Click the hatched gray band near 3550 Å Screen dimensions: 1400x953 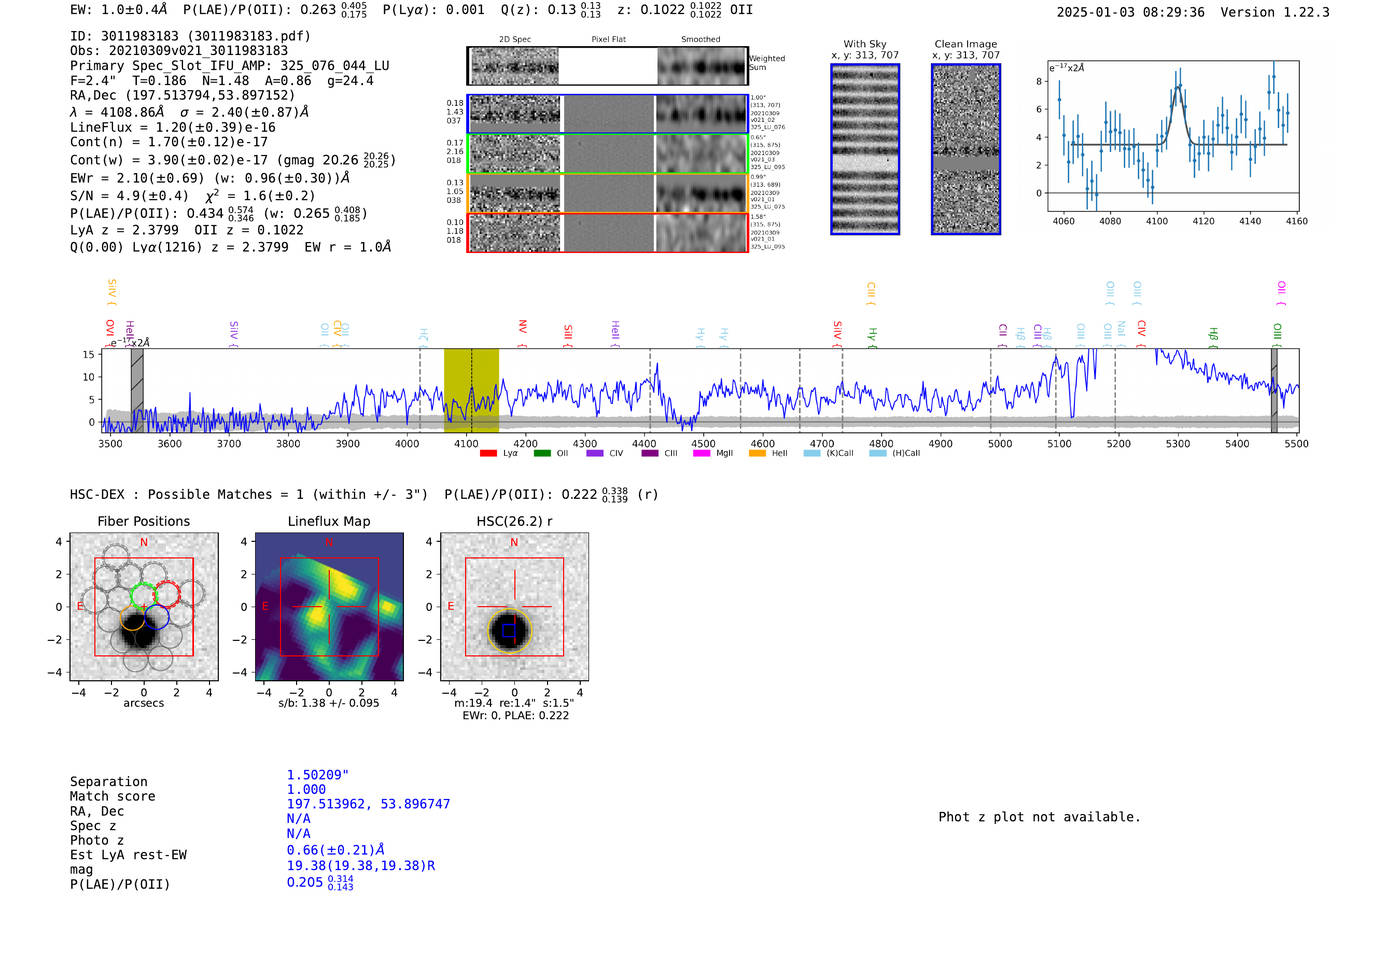pyautogui.click(x=137, y=390)
